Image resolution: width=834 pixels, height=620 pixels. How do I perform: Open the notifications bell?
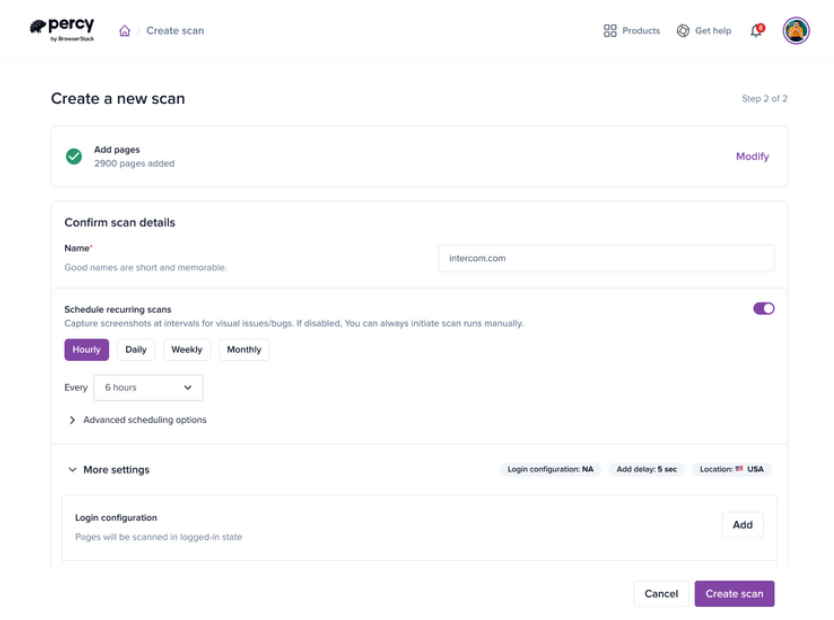(756, 31)
